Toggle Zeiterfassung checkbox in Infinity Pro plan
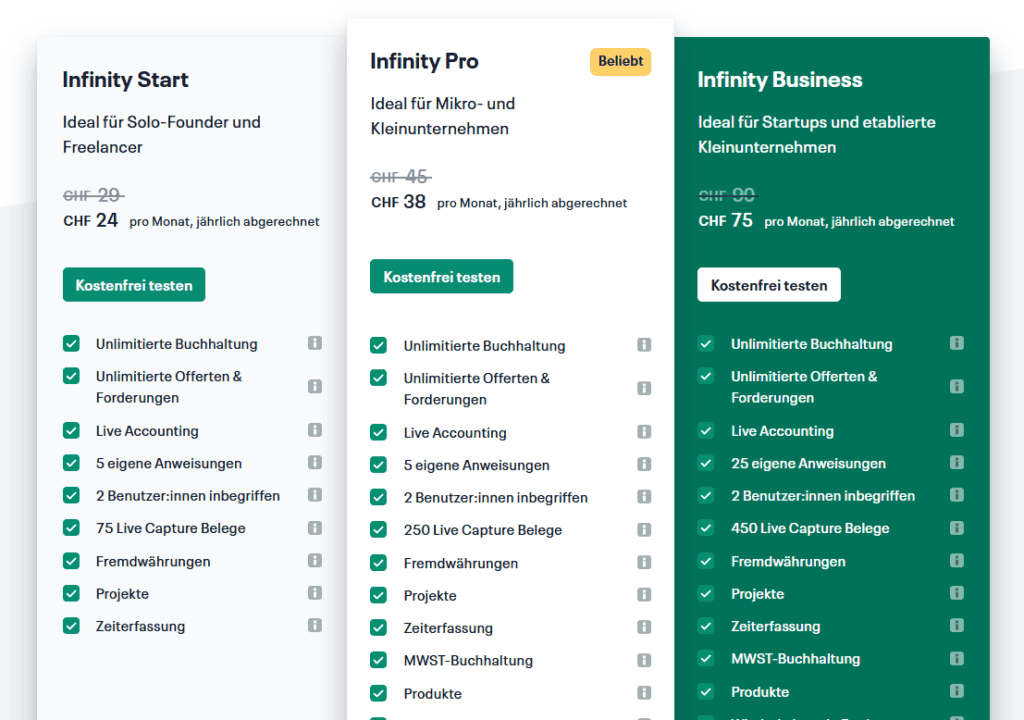The width and height of the screenshot is (1024, 720). pos(378,628)
